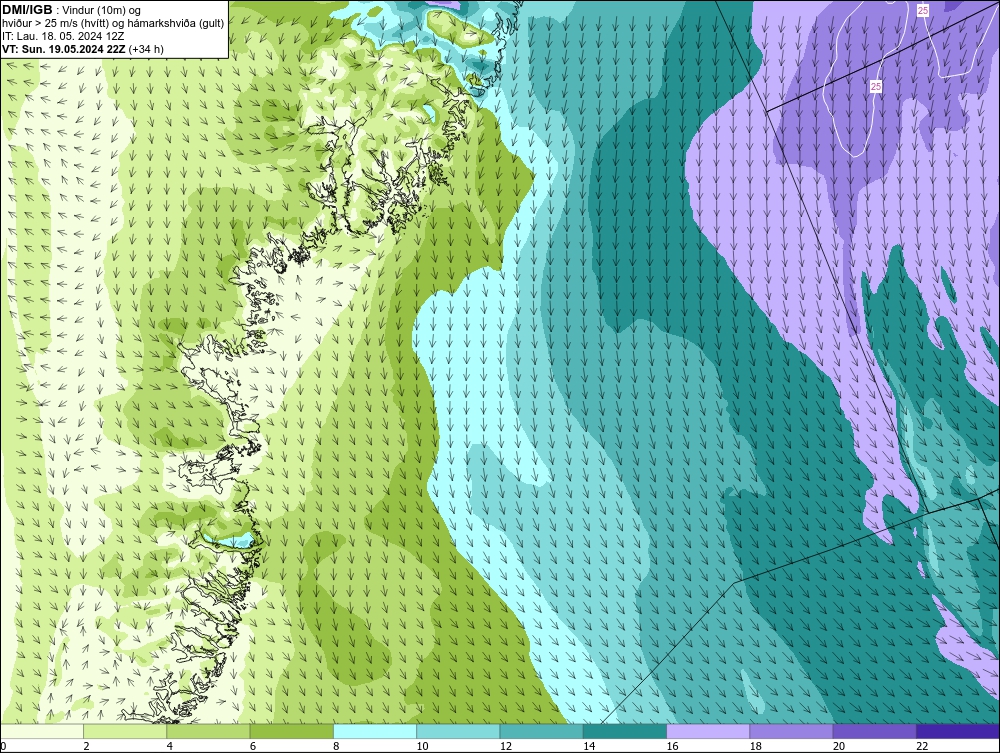Click the 'Vindur (10m) og' label
The image size is (1000, 753).
point(103,11)
